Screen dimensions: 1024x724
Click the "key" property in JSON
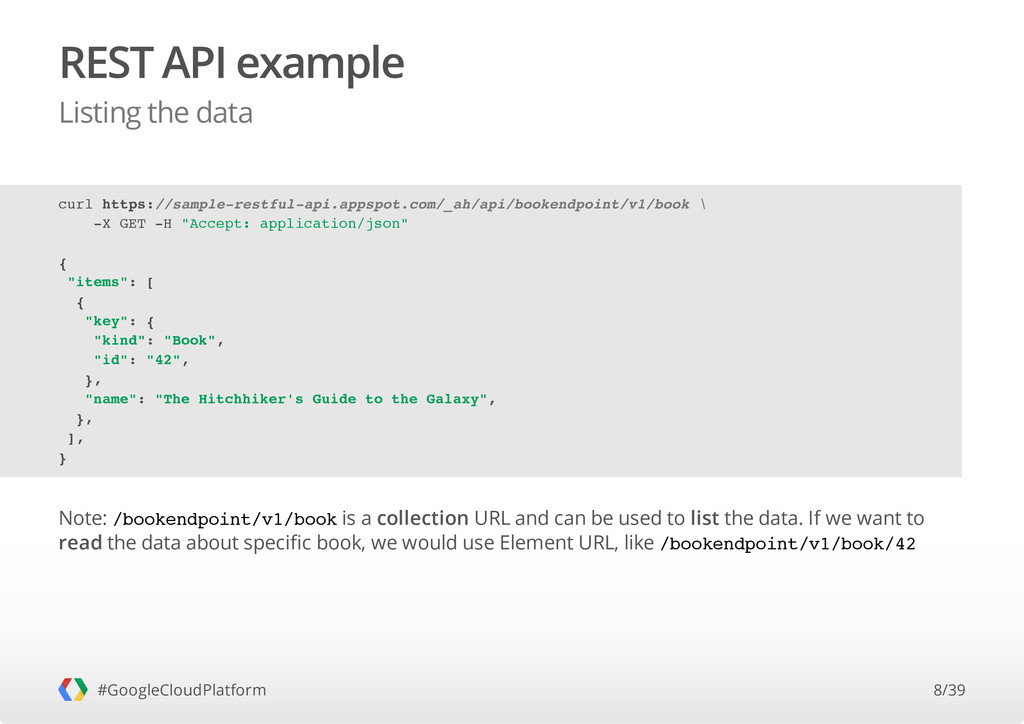[106, 321]
